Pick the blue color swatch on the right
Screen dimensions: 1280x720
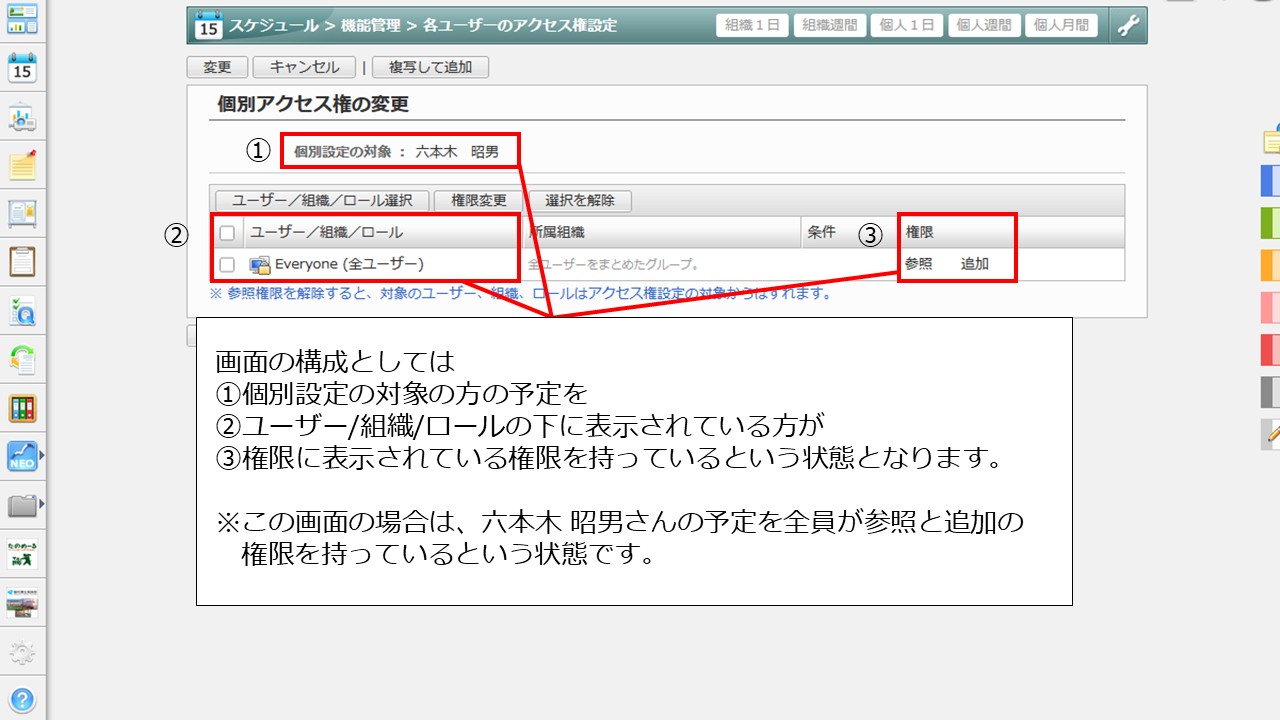(x=1270, y=180)
